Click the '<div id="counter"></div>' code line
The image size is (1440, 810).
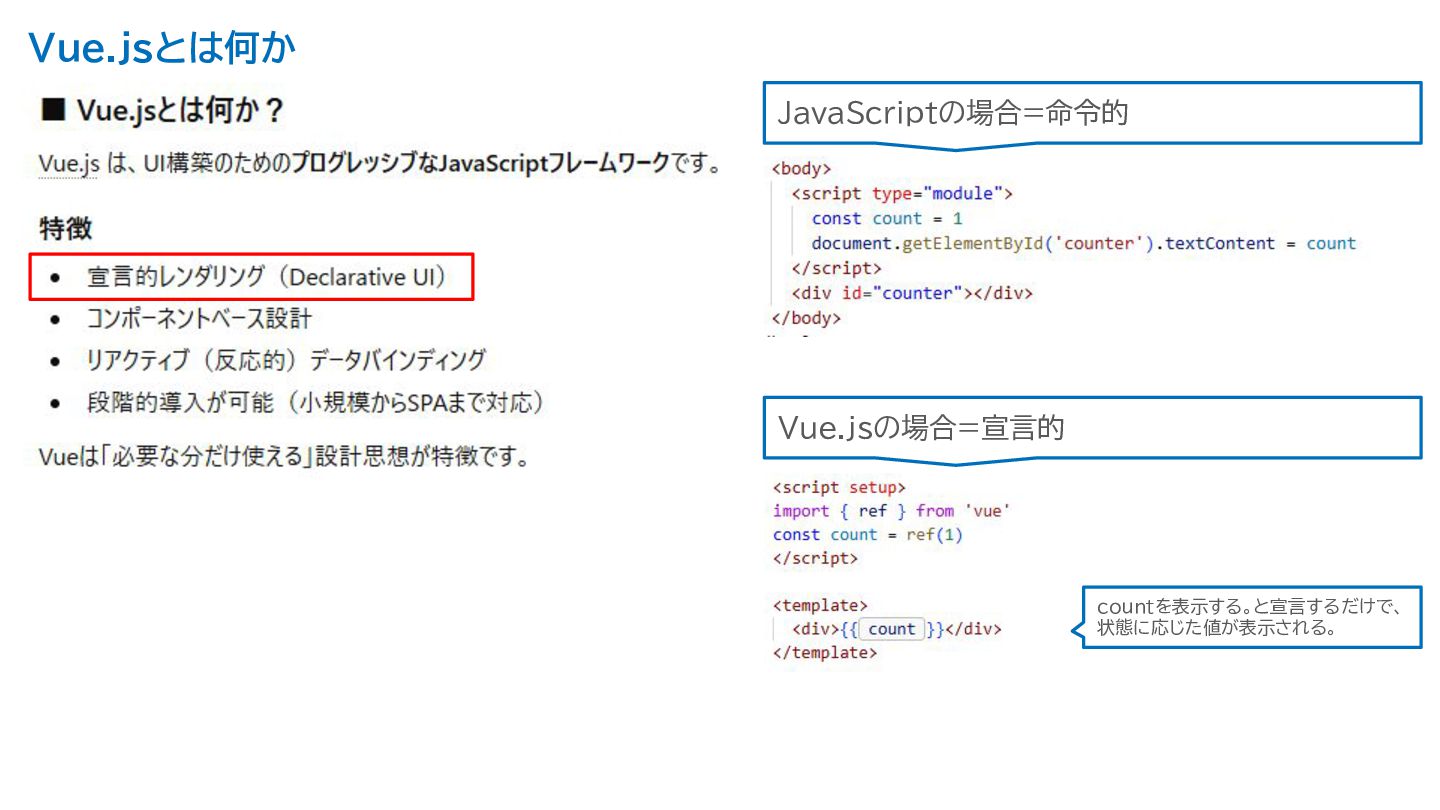click(x=911, y=293)
